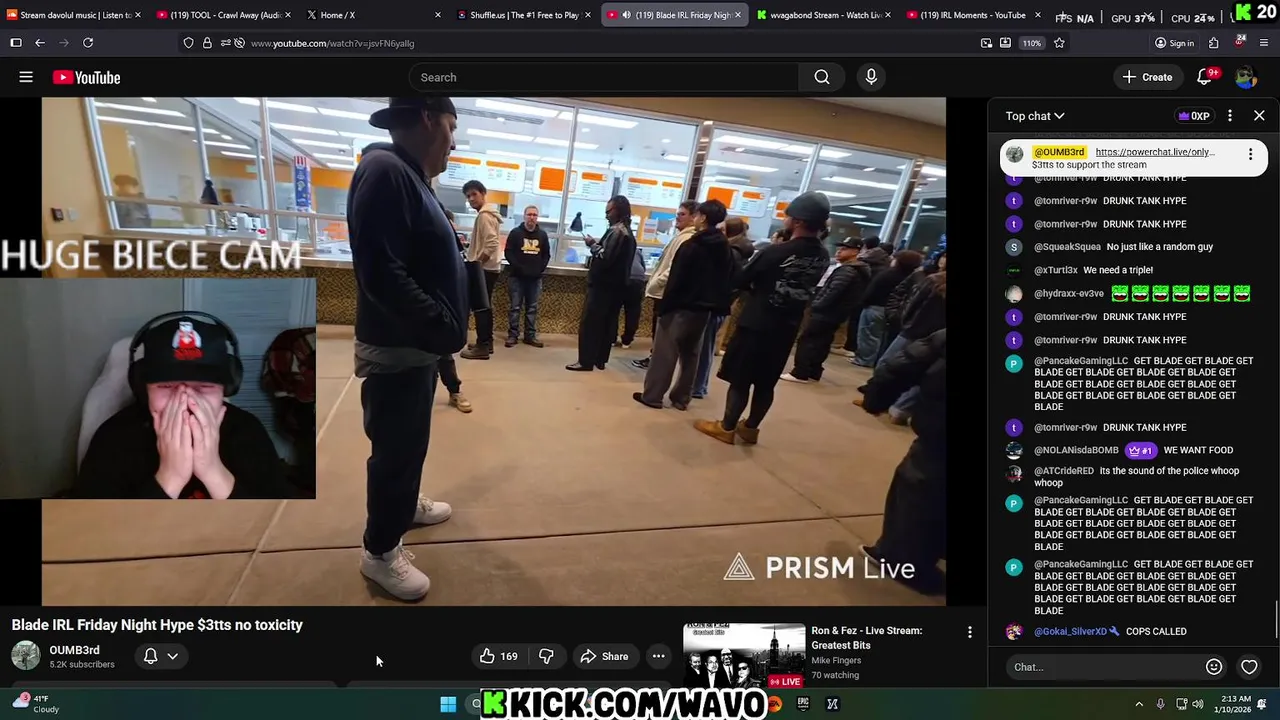This screenshot has height=720, width=1280.
Task: Open picture-in-picture icon in the address bar
Action: pos(987,43)
